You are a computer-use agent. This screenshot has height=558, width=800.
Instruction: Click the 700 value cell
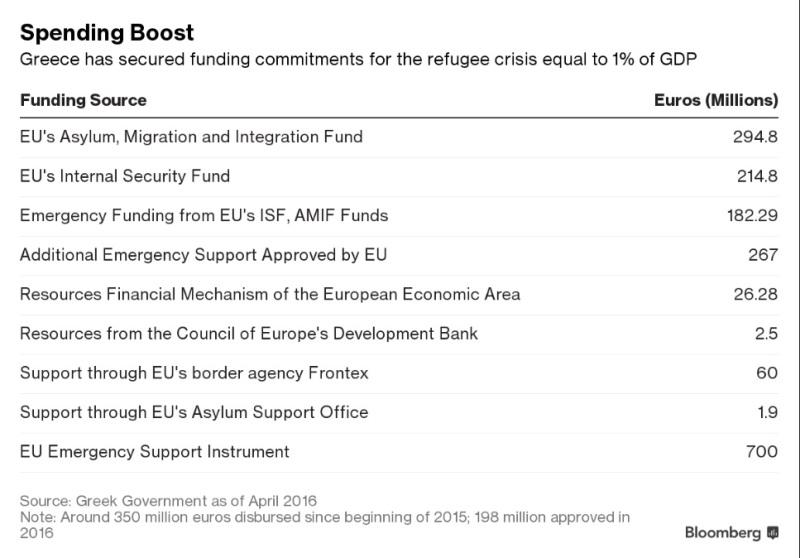pyautogui.click(x=762, y=452)
